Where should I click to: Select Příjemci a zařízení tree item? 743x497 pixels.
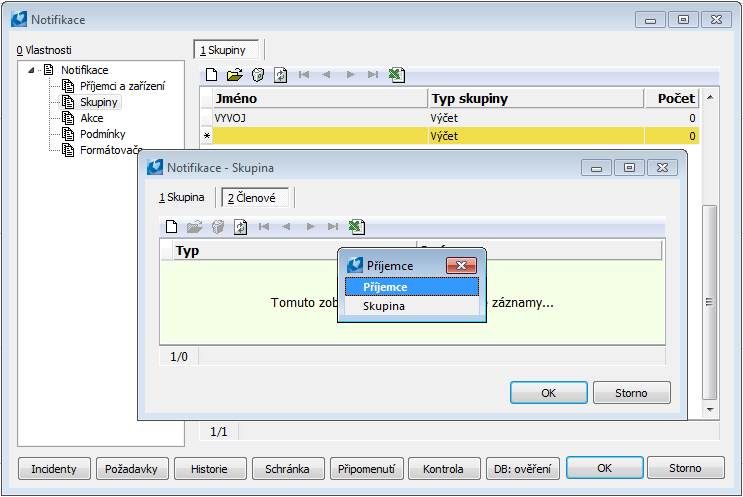point(122,86)
